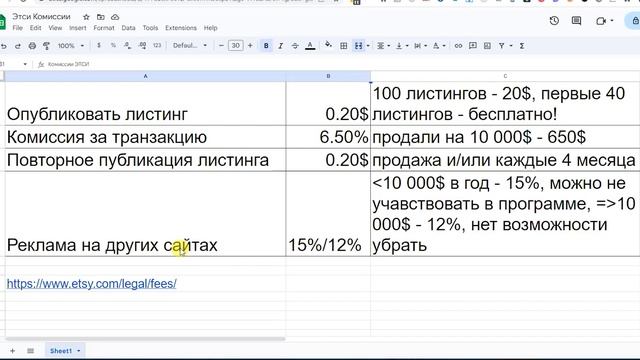Decrease font size with minus

coord(221,46)
